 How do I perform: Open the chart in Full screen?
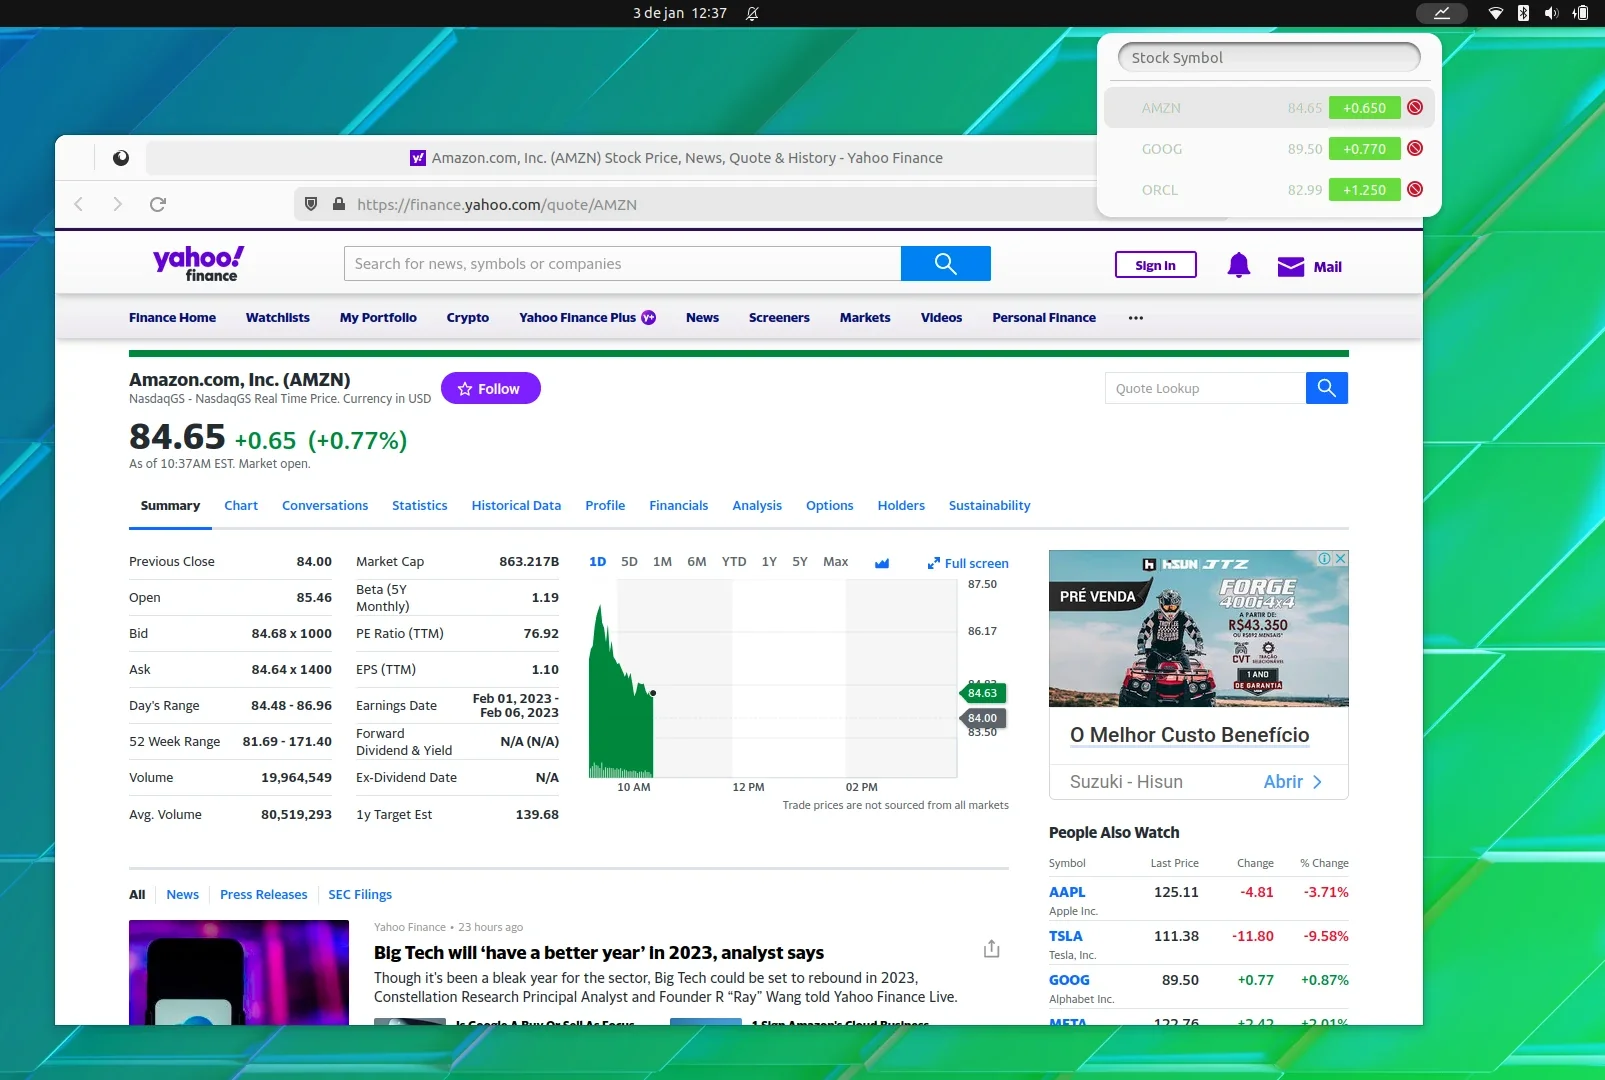pos(968,563)
